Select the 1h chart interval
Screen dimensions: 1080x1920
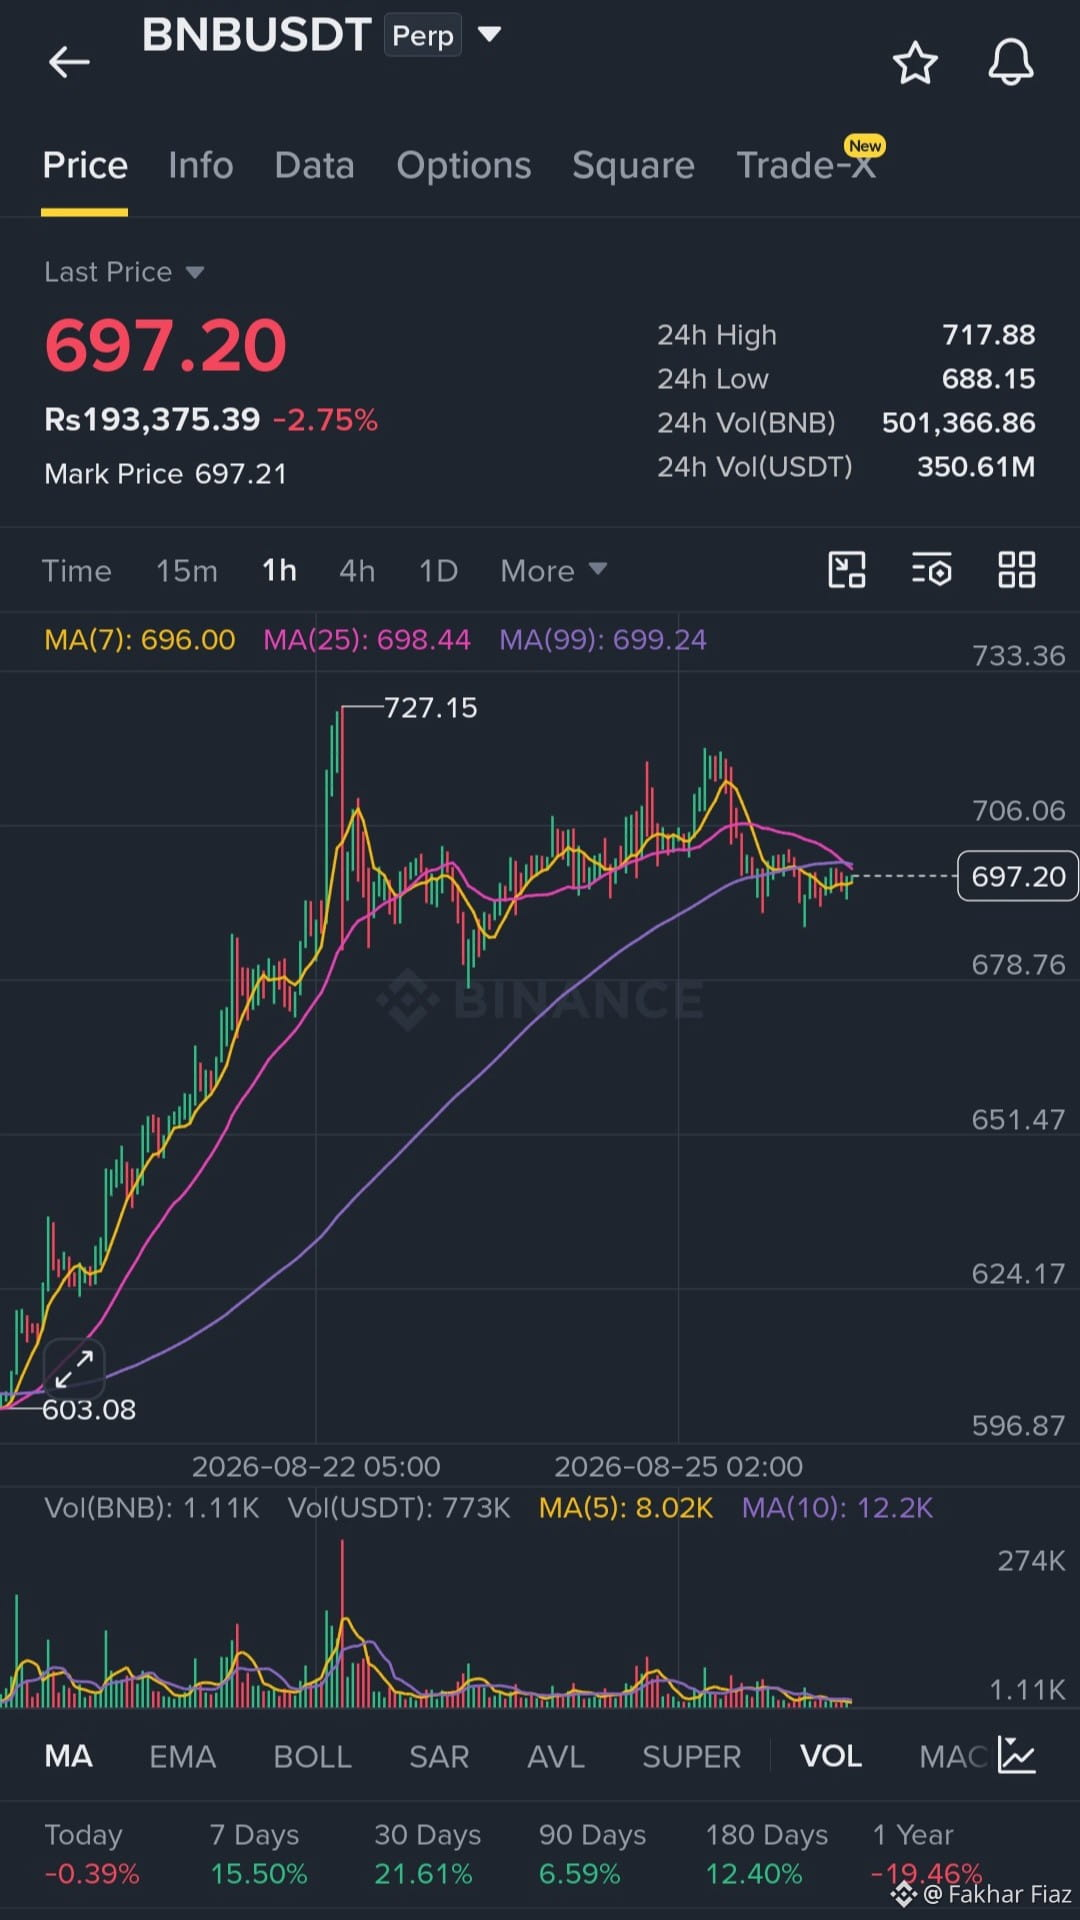[279, 570]
